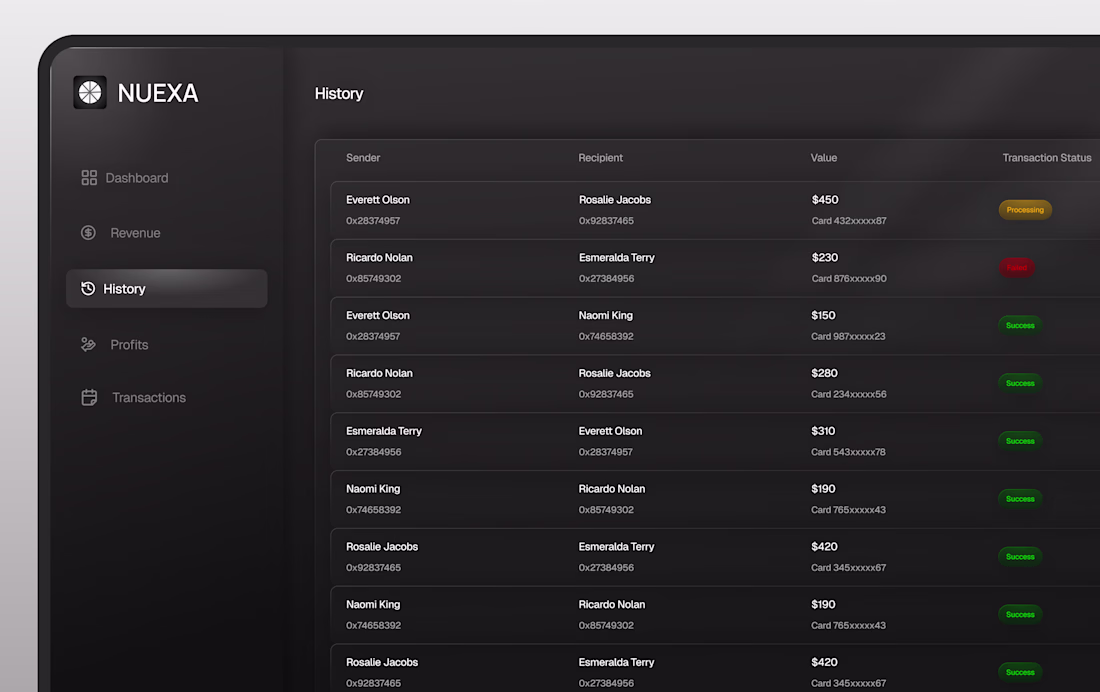
Task: Click the $150 value
Action: pos(824,316)
